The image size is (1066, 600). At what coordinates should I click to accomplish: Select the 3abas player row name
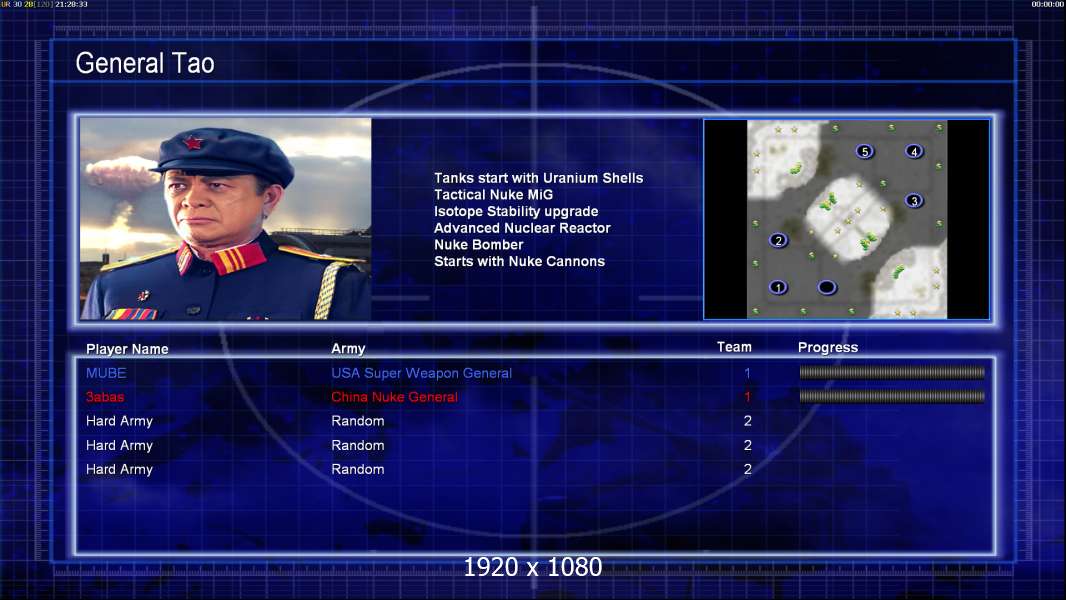click(x=105, y=397)
